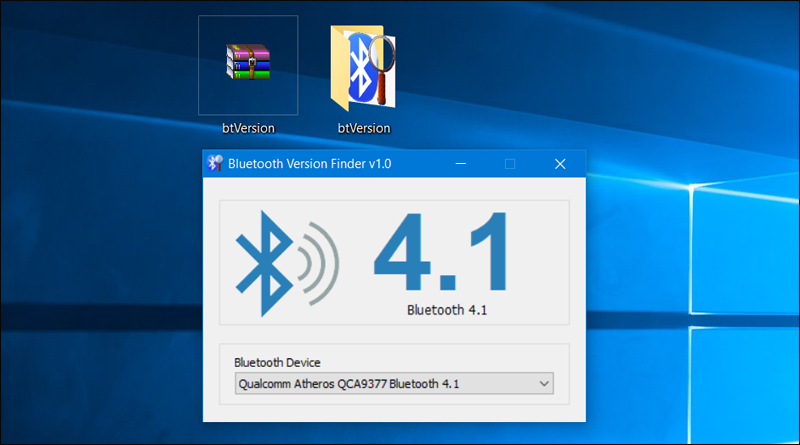Screen dimensions: 800x445
Task: Expand the Bluetooth Device dropdown arrow
Action: [544, 384]
